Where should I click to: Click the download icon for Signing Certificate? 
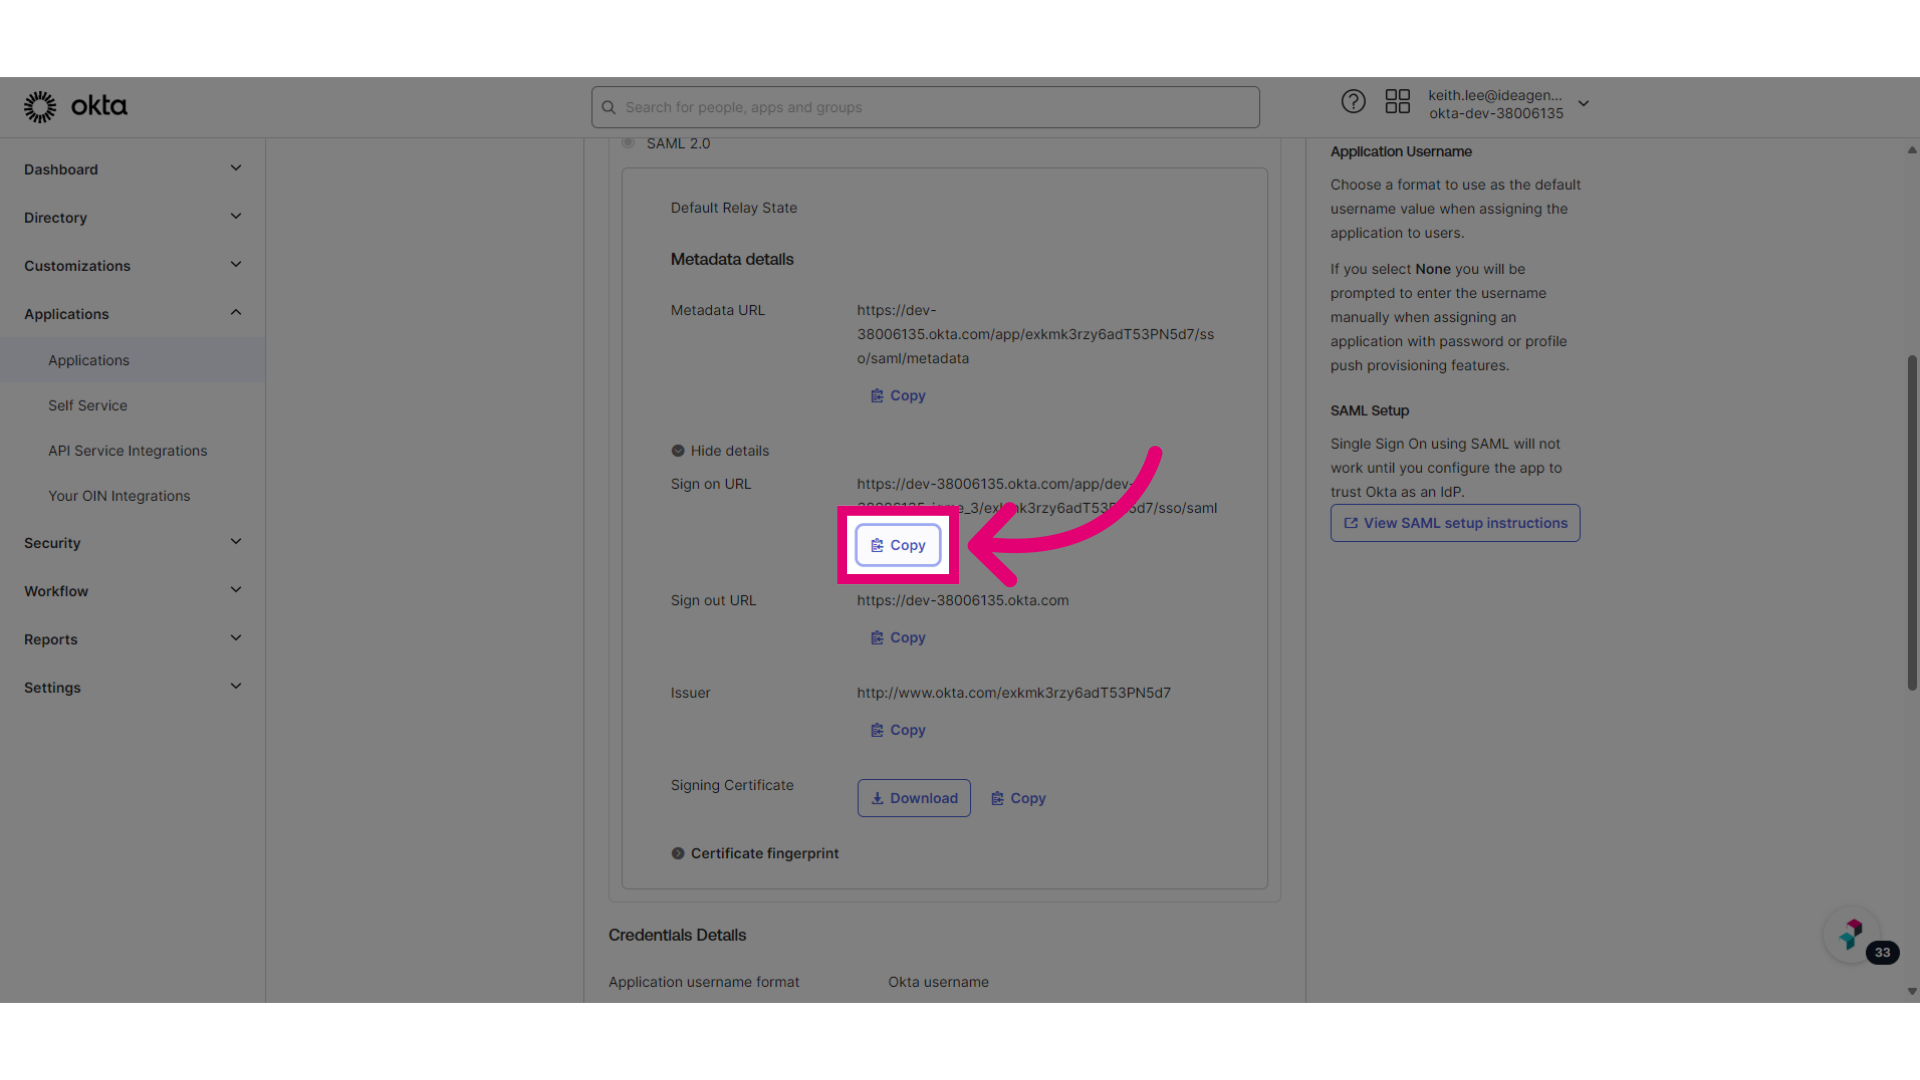(877, 798)
